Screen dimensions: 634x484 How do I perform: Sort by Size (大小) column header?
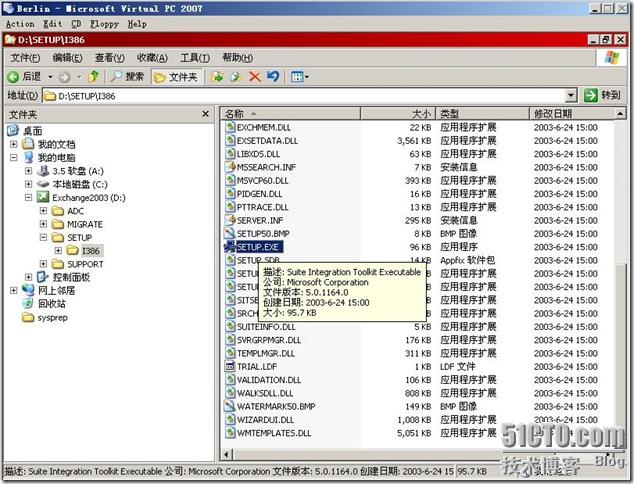pos(397,114)
